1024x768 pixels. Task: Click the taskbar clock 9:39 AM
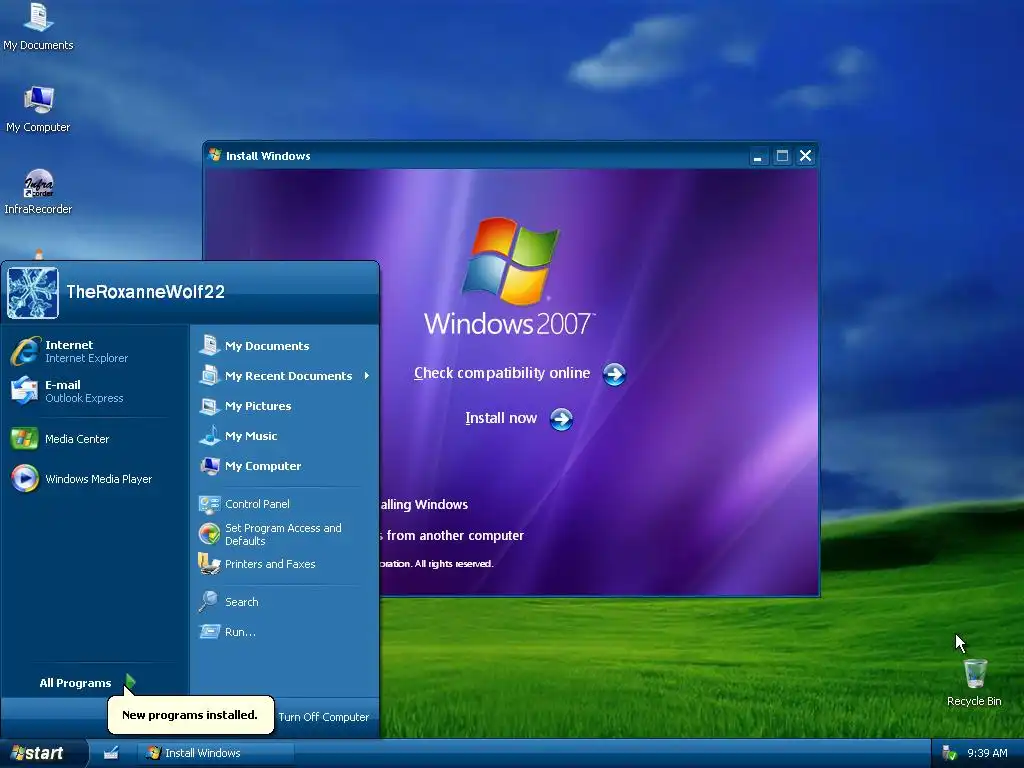[987, 753]
